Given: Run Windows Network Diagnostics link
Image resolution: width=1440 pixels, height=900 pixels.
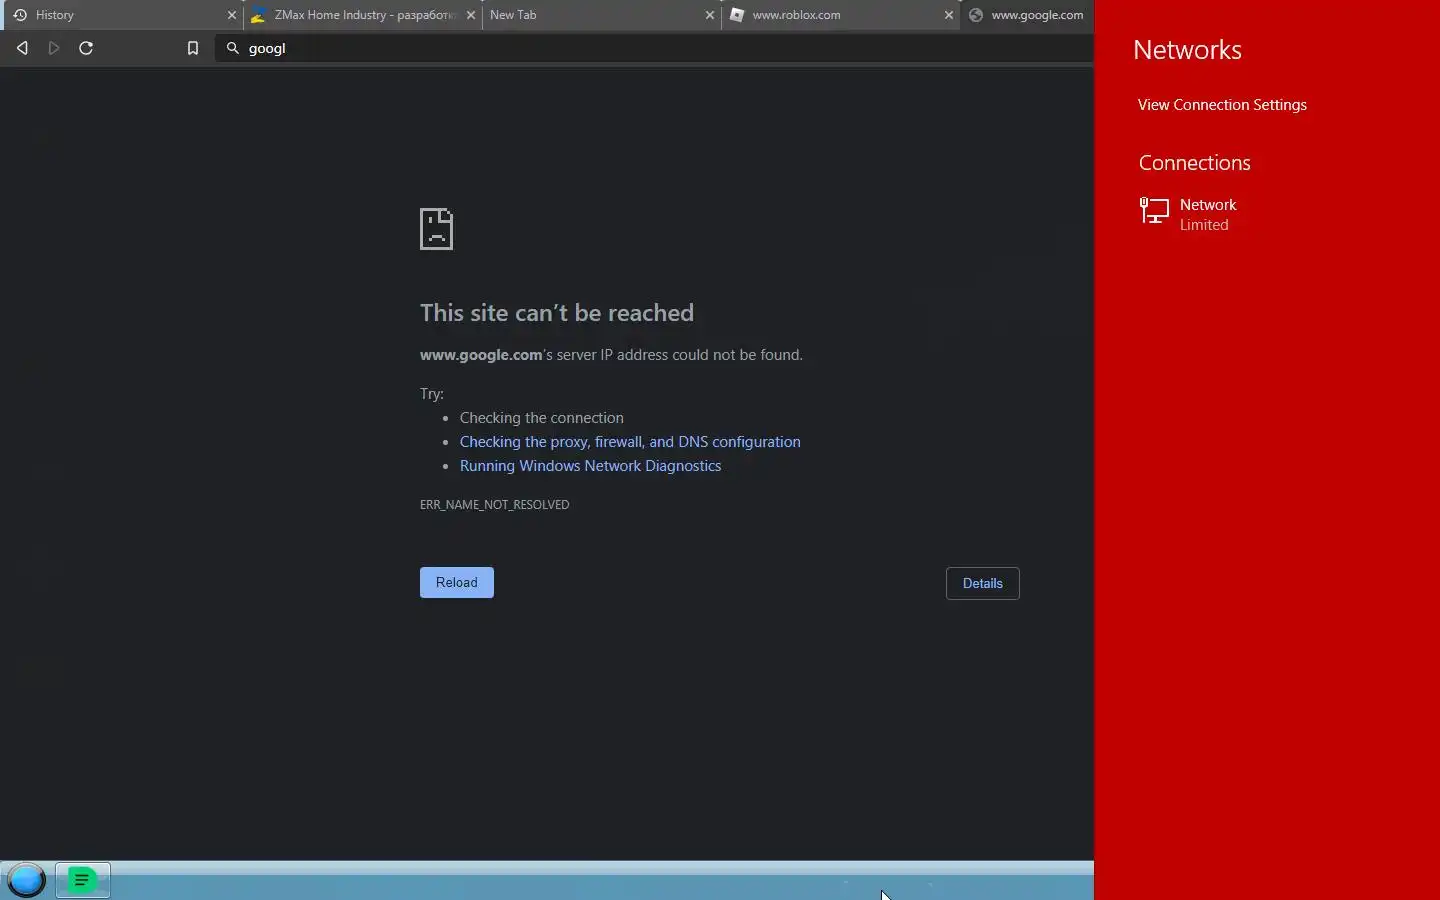Looking at the screenshot, I should [x=590, y=466].
